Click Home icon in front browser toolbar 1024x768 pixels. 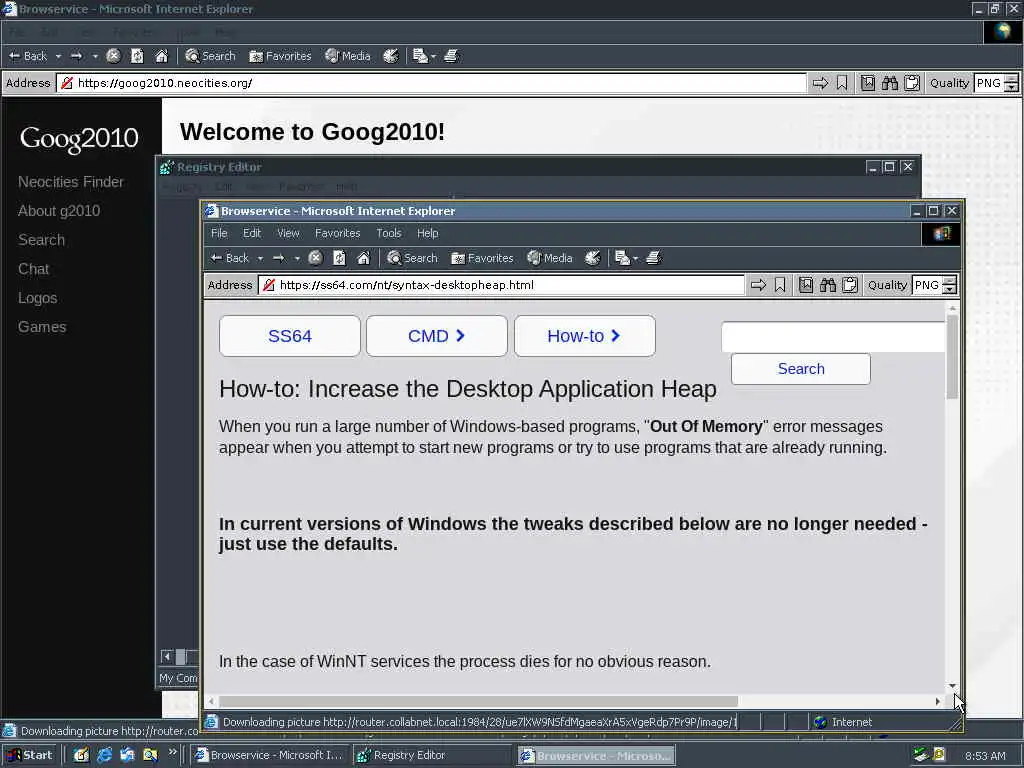(x=364, y=258)
